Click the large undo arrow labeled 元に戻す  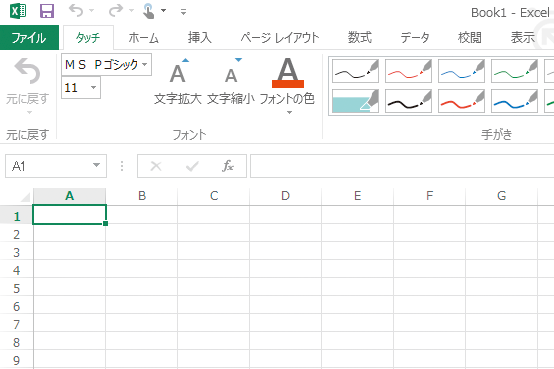[28, 81]
